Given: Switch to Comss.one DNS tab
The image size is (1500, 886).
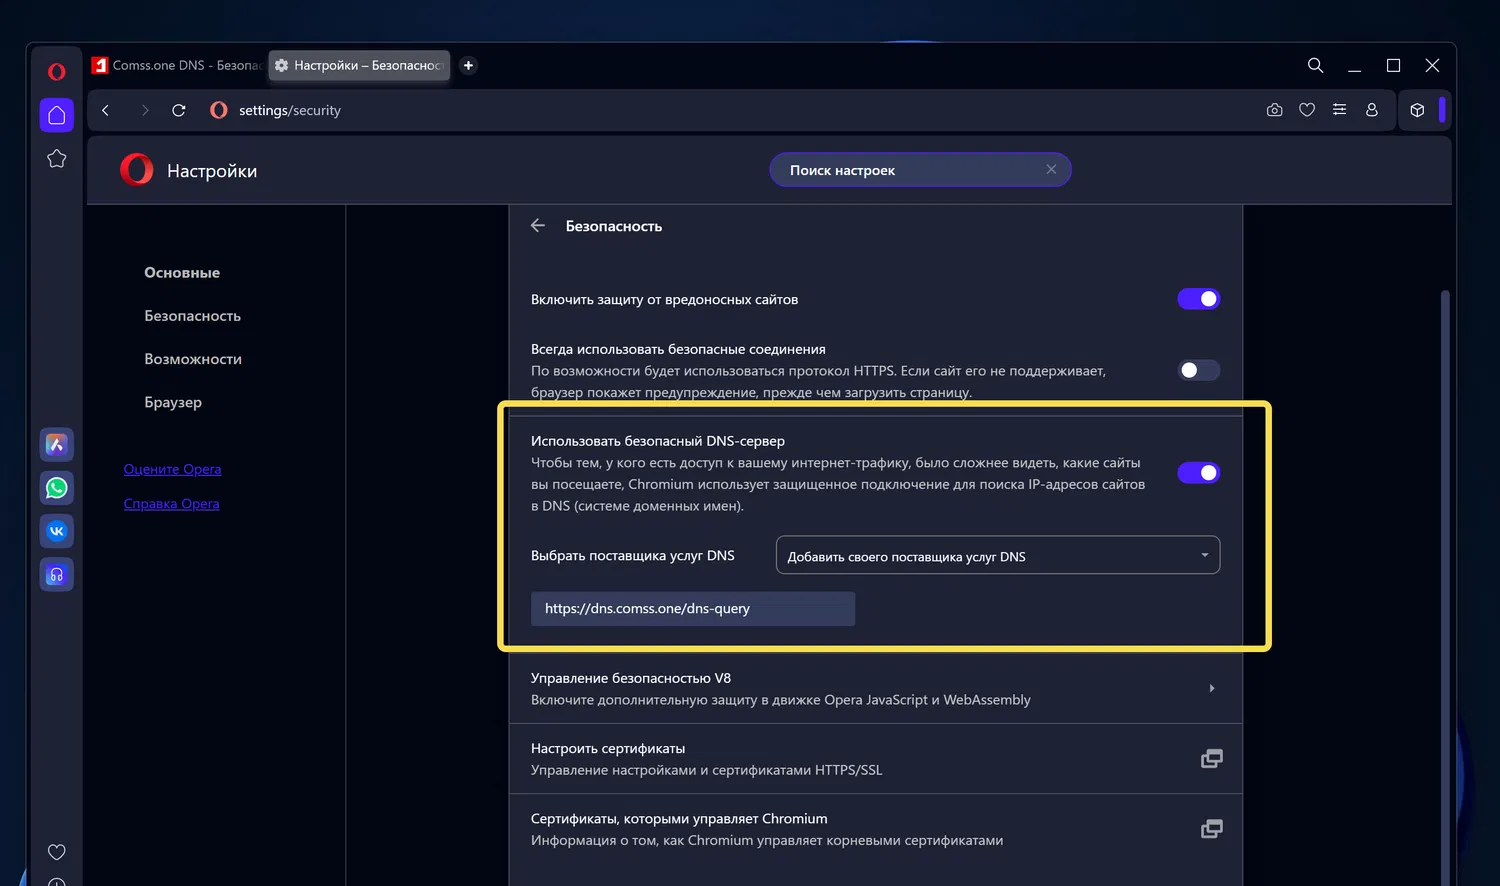Looking at the screenshot, I should 177,65.
